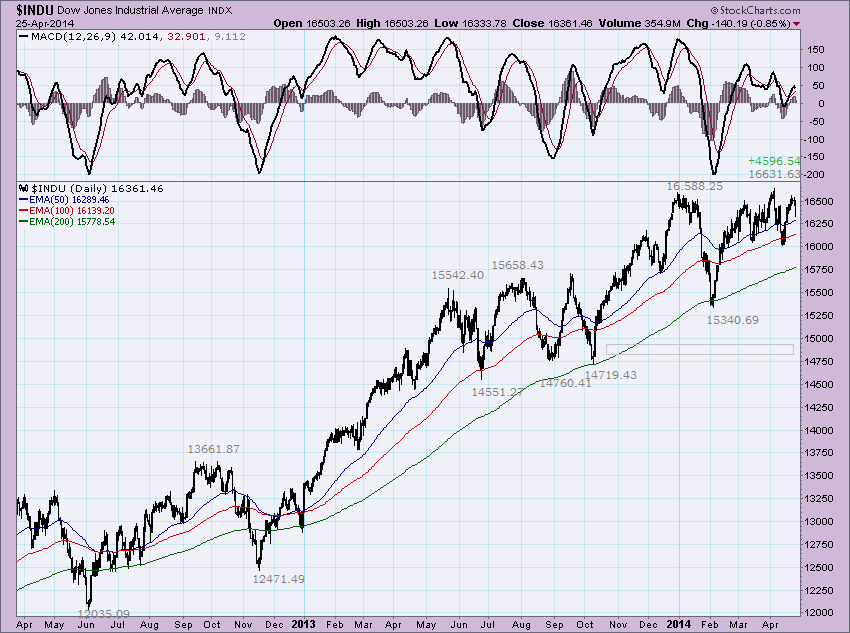Click the 16000 price axis tick
Screen dimensions: 850x633
(819, 246)
